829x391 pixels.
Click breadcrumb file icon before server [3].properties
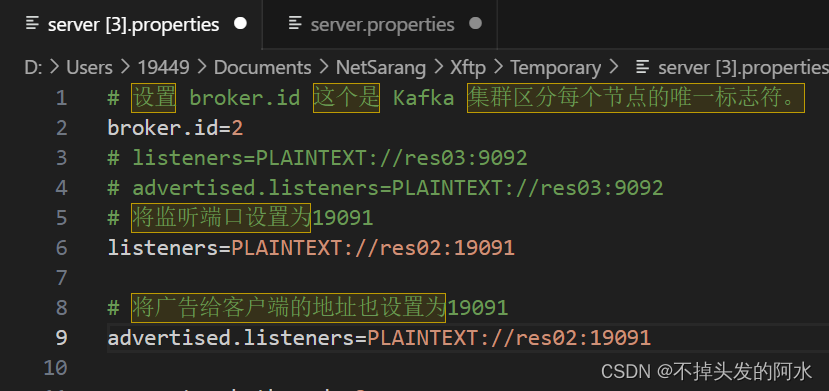coord(643,67)
